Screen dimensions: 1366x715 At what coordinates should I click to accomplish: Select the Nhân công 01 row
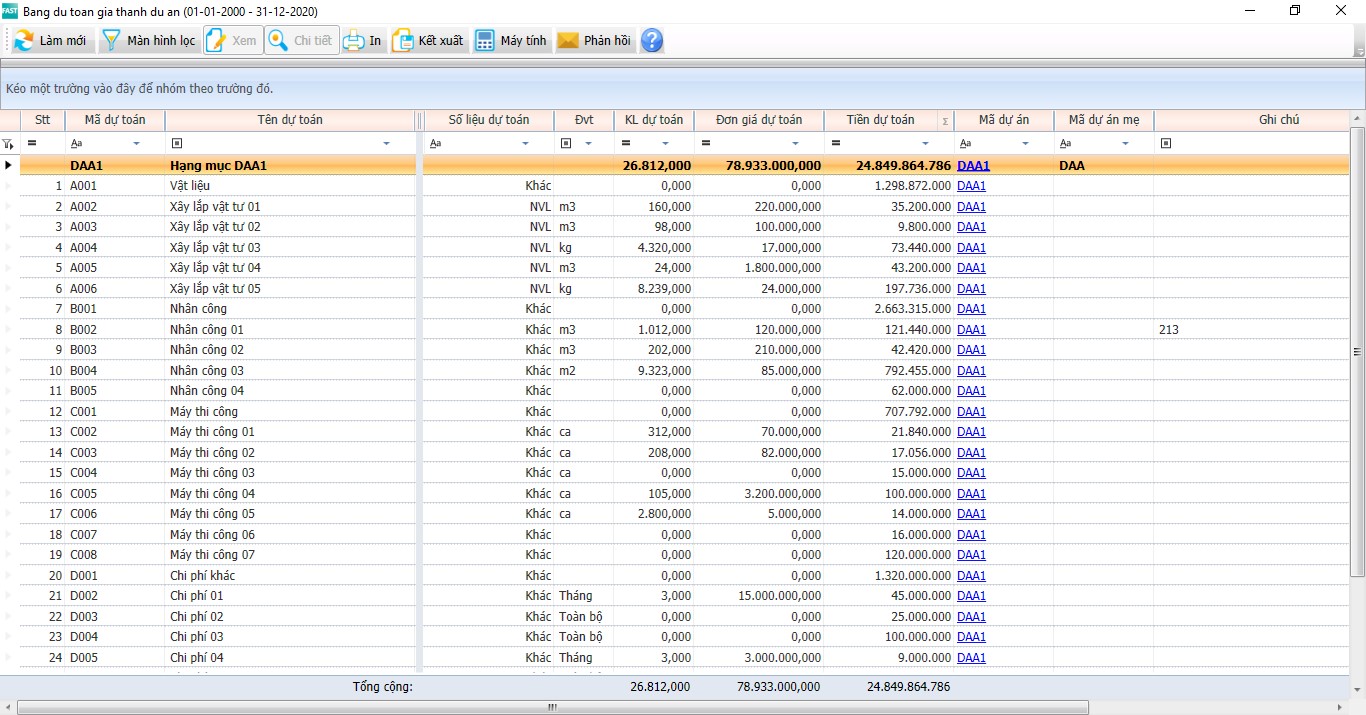[x=205, y=330]
